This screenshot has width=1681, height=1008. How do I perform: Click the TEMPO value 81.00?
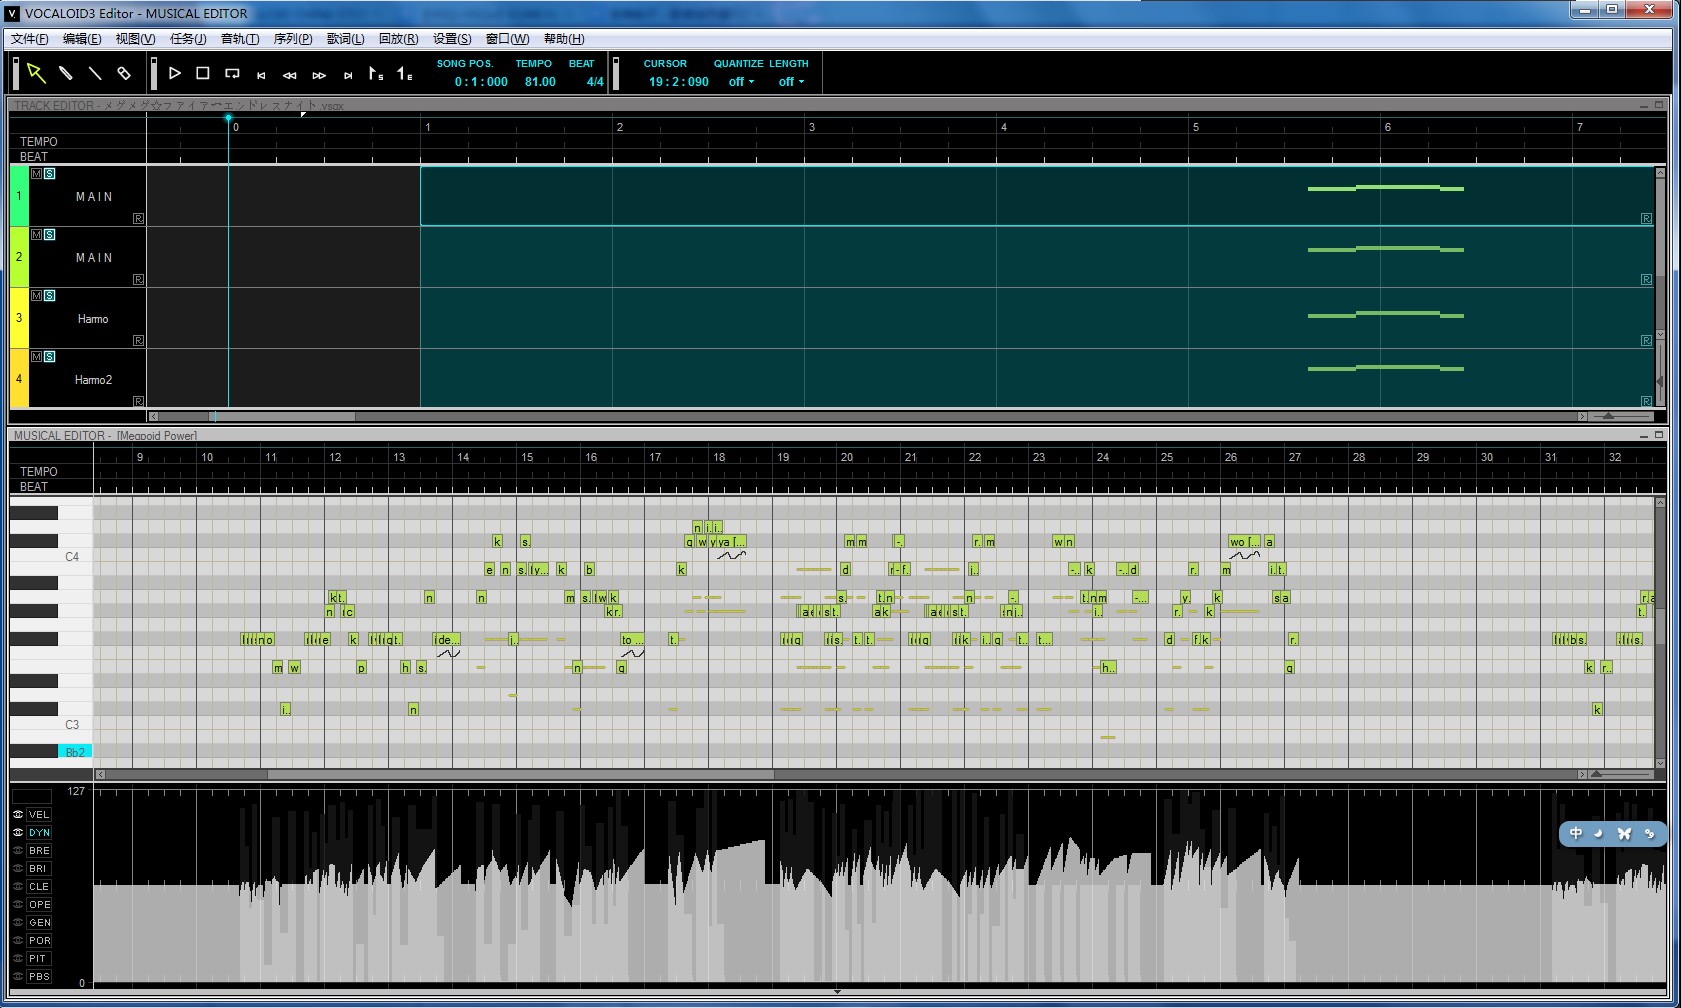[540, 82]
